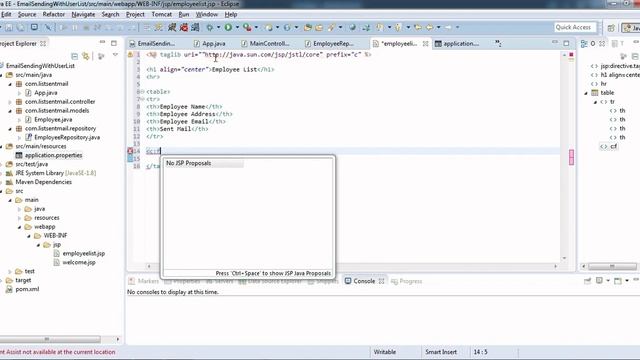Screen dimensions: 640x360
Task: Collapse the com.listsentmail package node
Action: [10, 84]
